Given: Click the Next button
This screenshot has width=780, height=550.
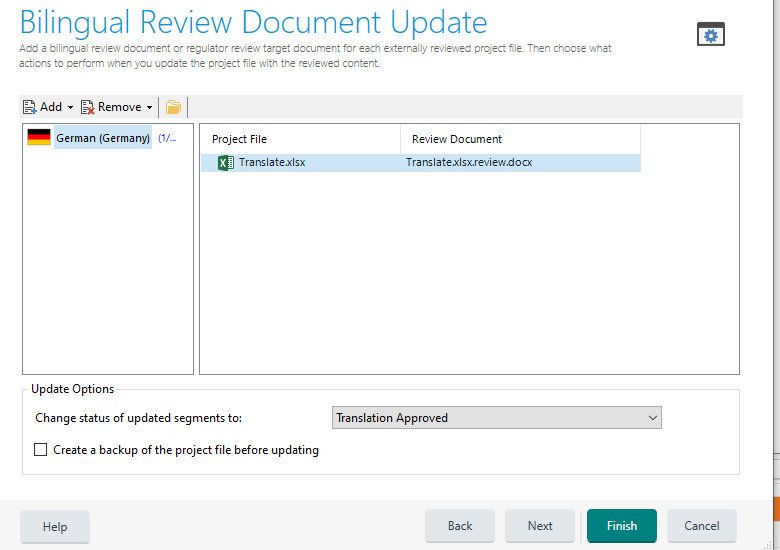Looking at the screenshot, I should (540, 526).
